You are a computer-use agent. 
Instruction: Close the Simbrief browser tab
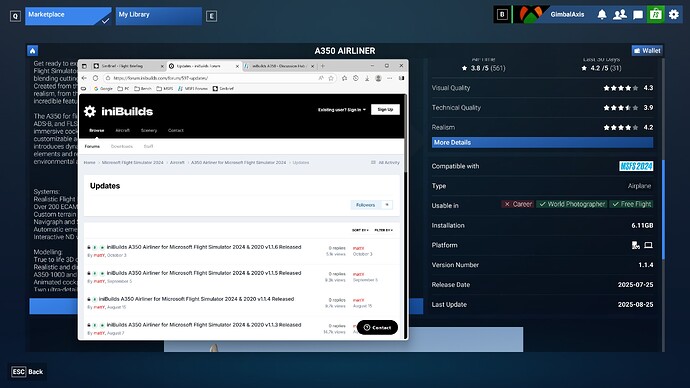click(161, 66)
